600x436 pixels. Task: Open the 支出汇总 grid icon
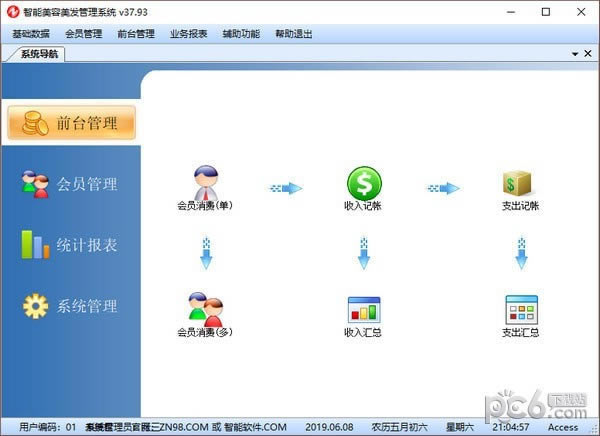coord(521,316)
